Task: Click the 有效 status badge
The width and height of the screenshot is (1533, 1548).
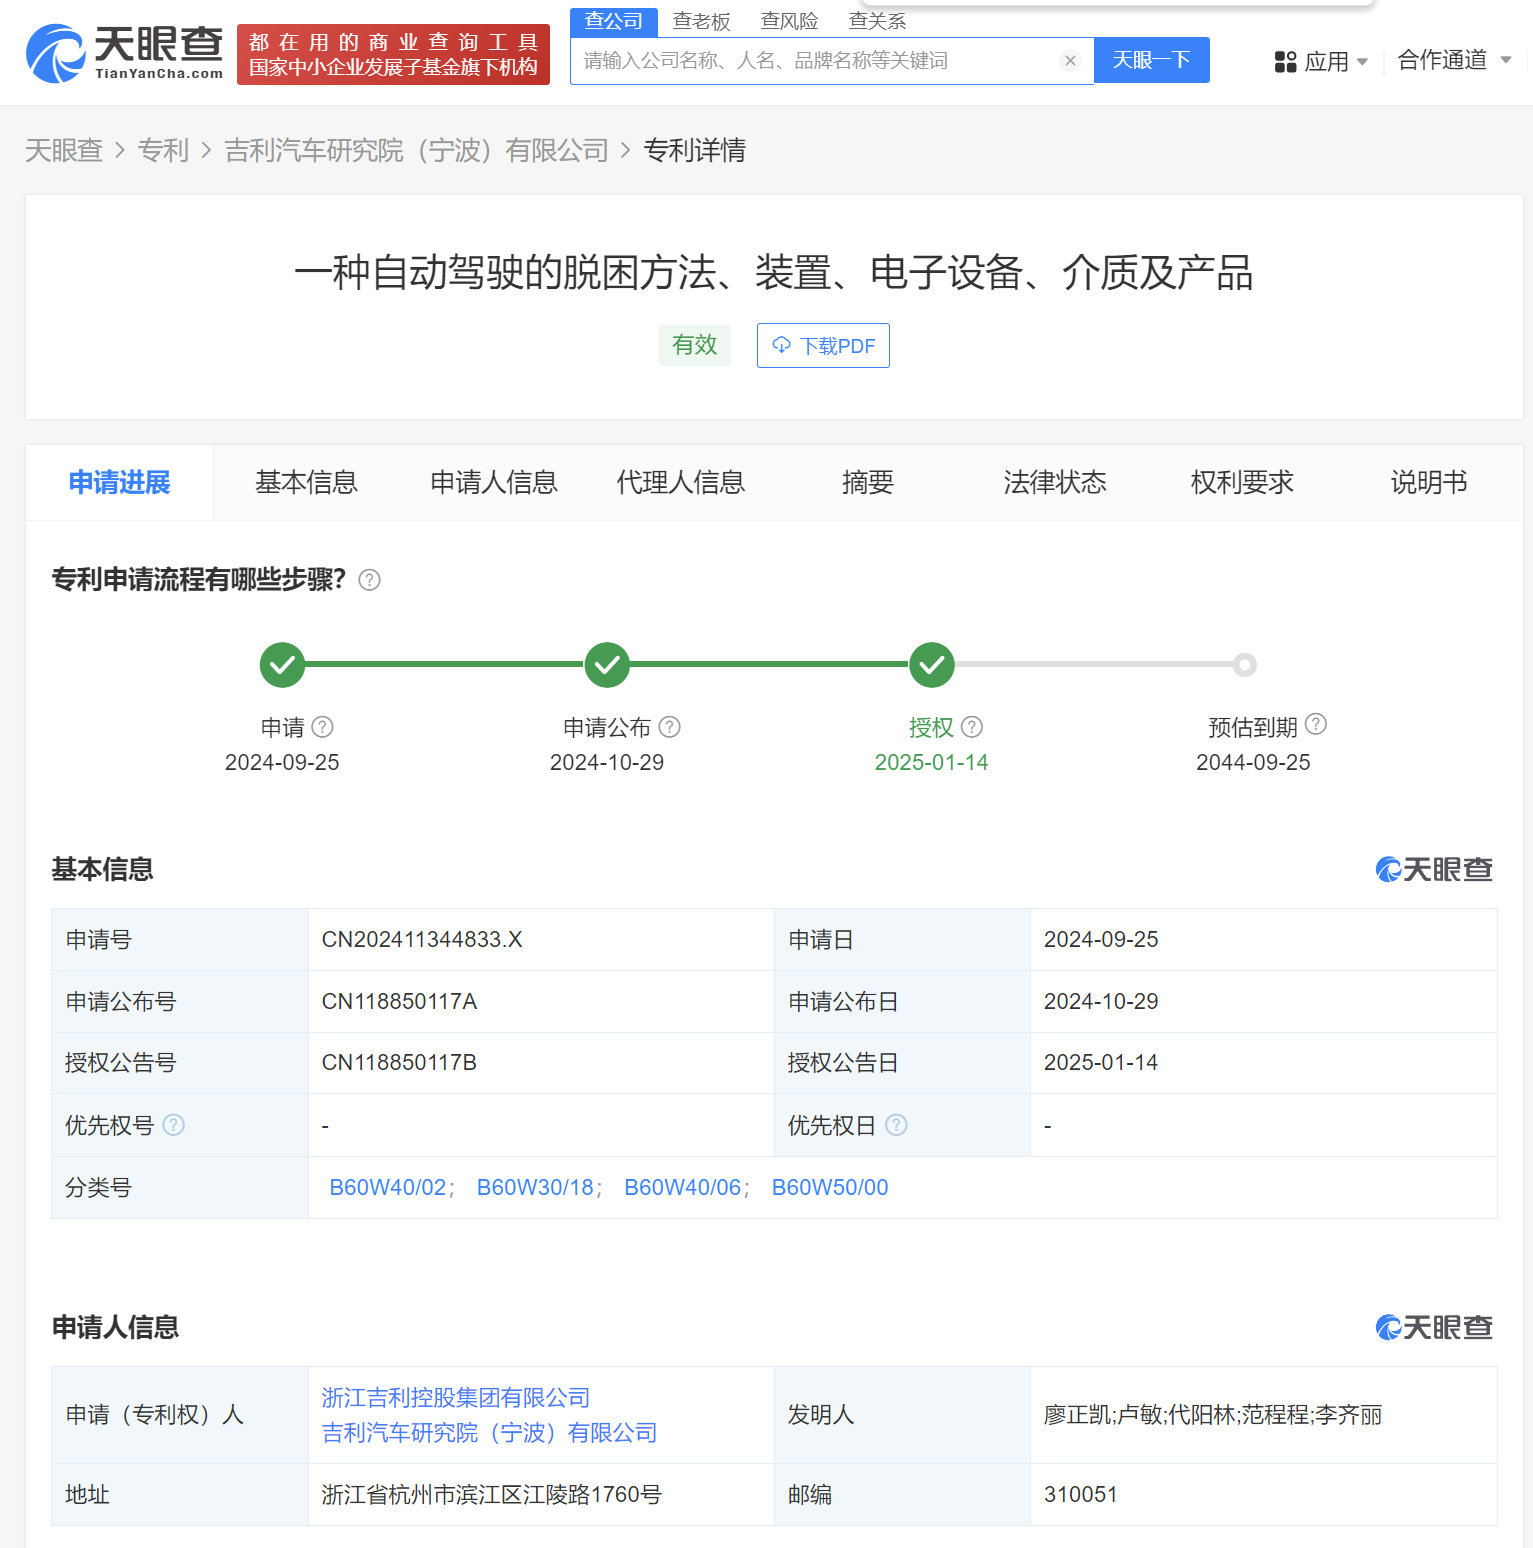Action: 695,345
